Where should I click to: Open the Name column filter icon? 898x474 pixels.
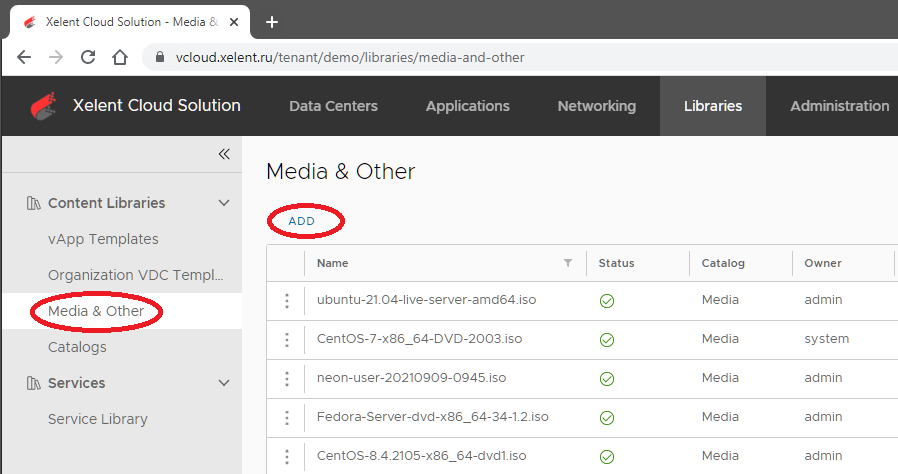(x=568, y=263)
